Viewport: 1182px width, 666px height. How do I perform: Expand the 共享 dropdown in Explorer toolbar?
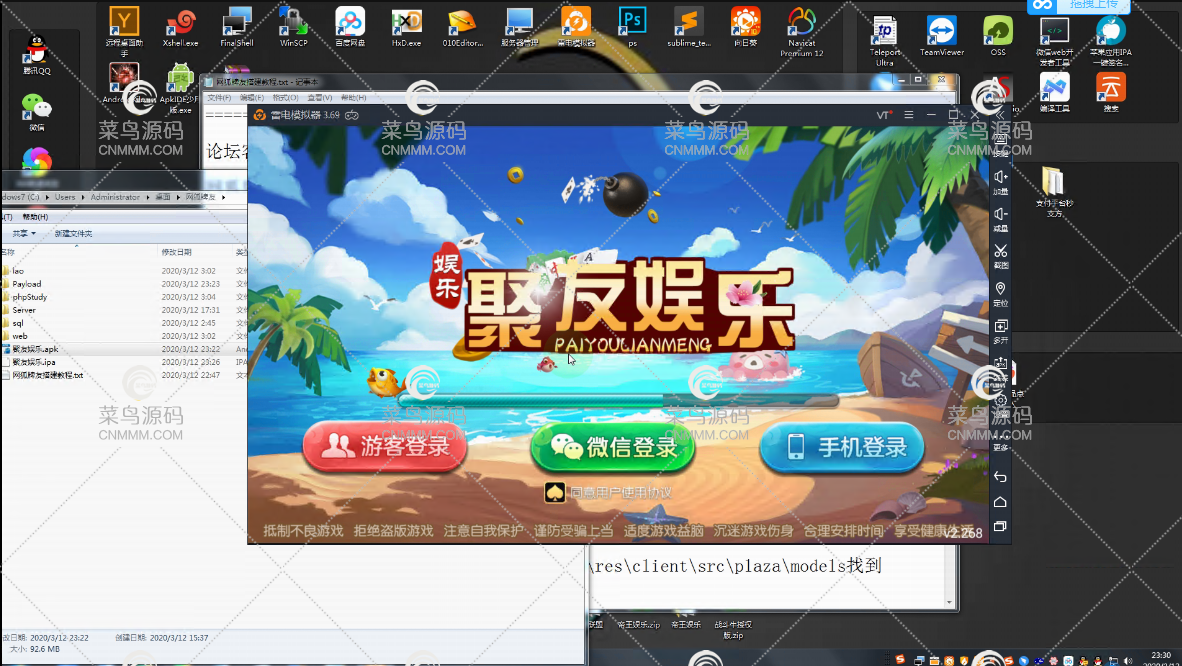coord(23,233)
